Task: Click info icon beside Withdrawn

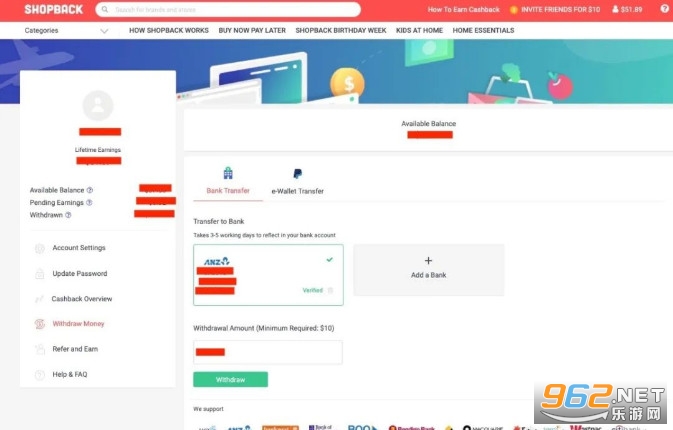Action: pos(68,215)
